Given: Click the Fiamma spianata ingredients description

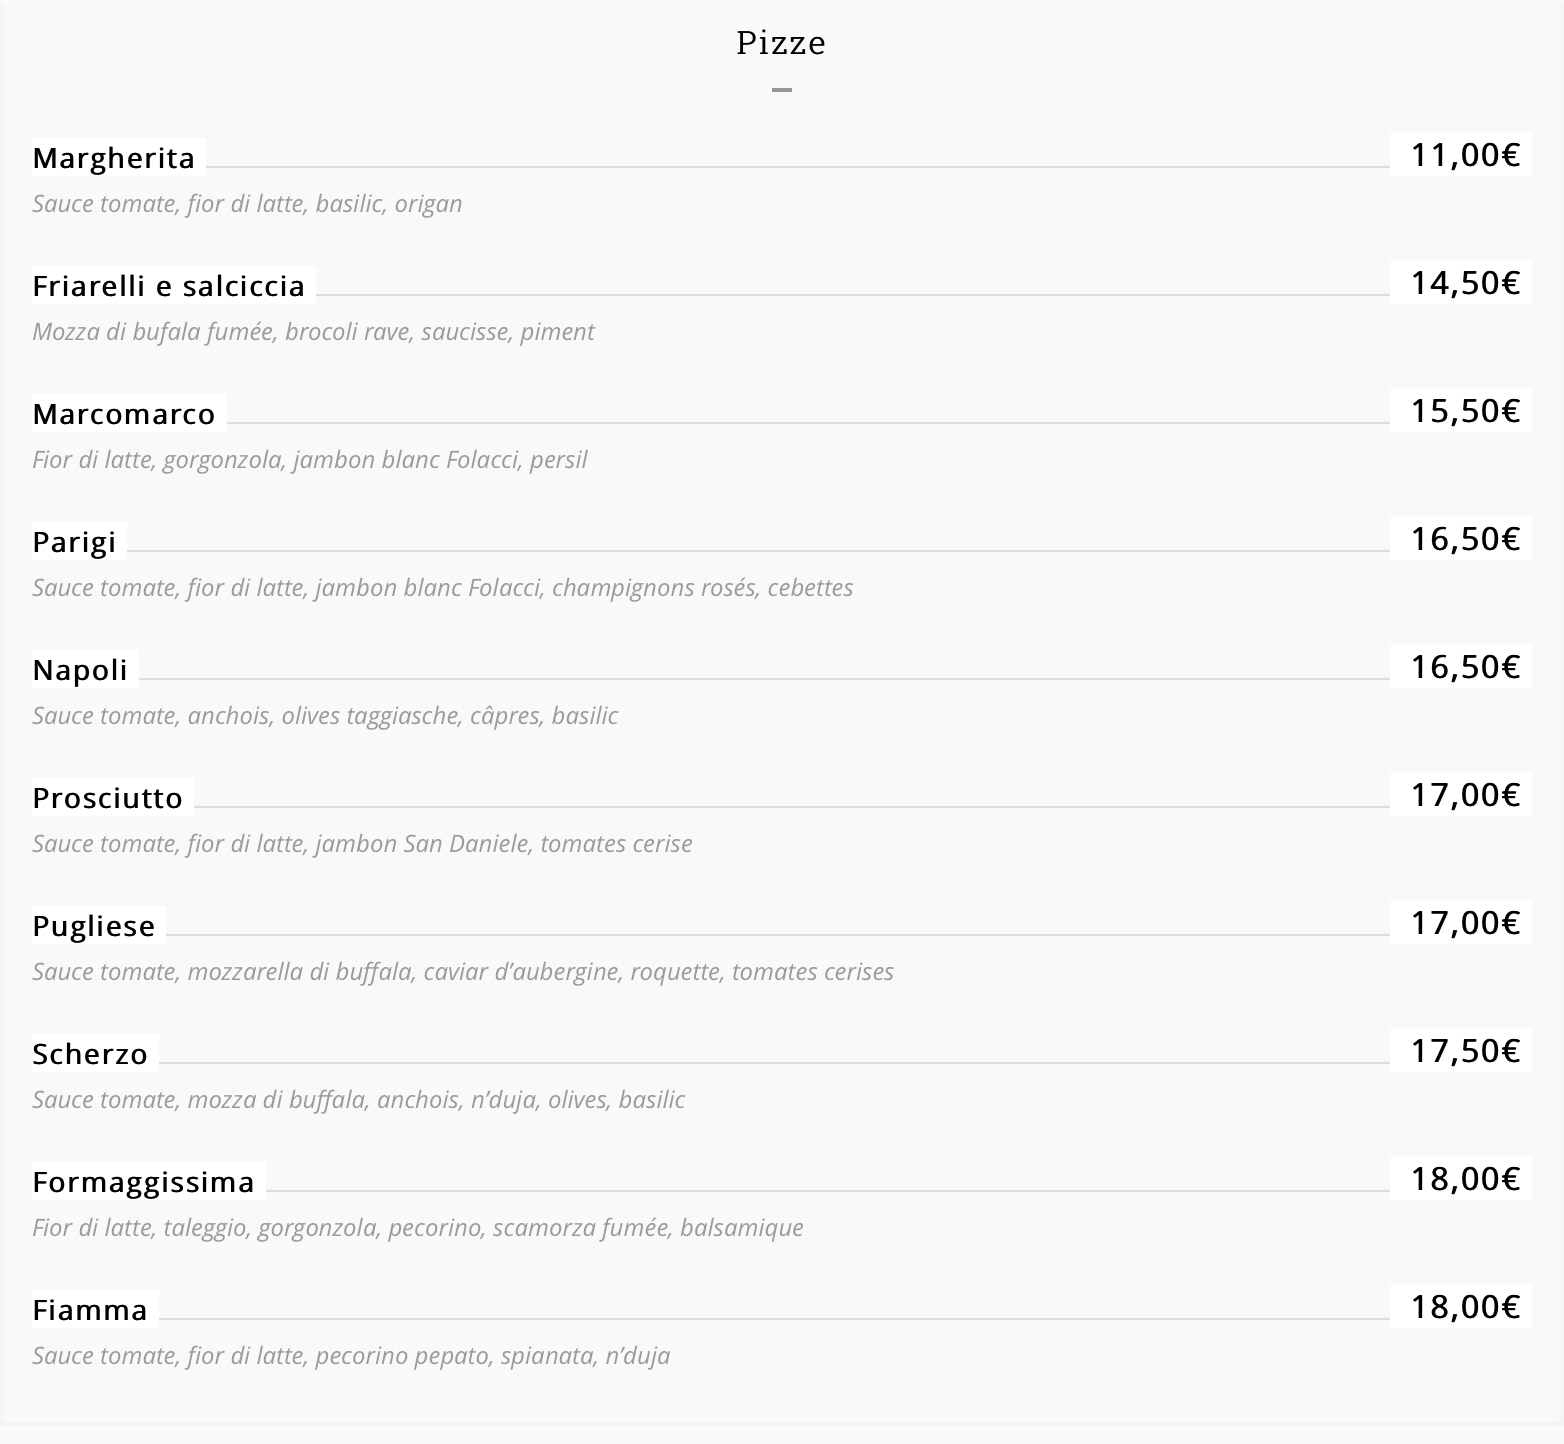Looking at the screenshot, I should click(x=351, y=1356).
